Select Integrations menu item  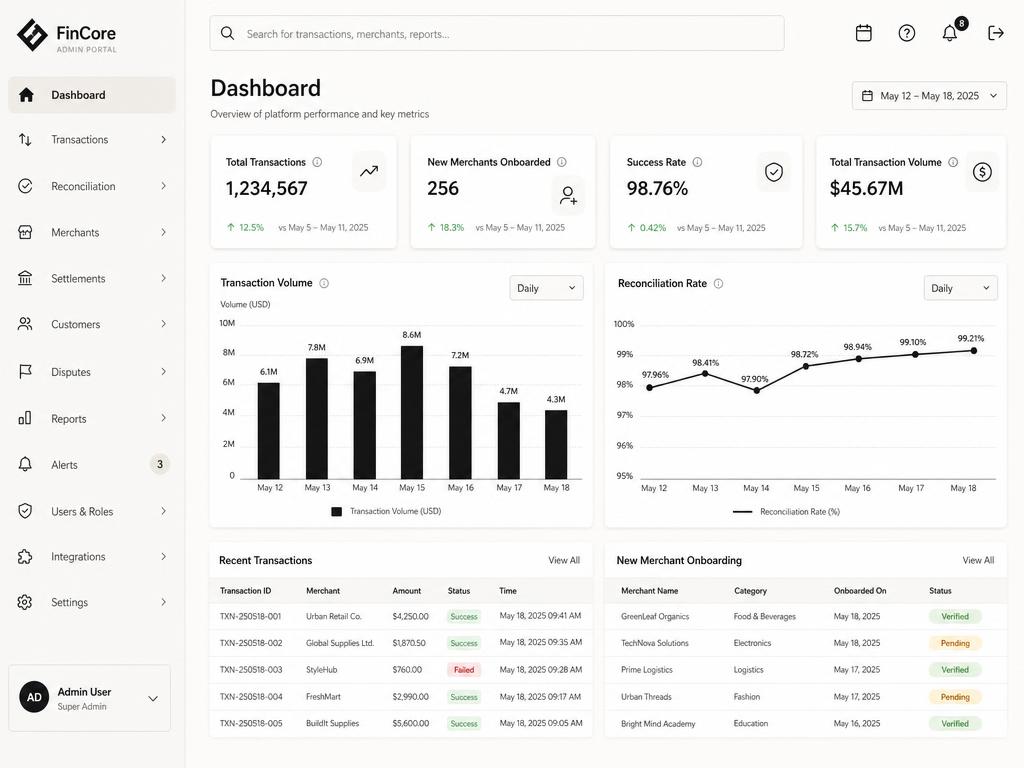coord(92,556)
